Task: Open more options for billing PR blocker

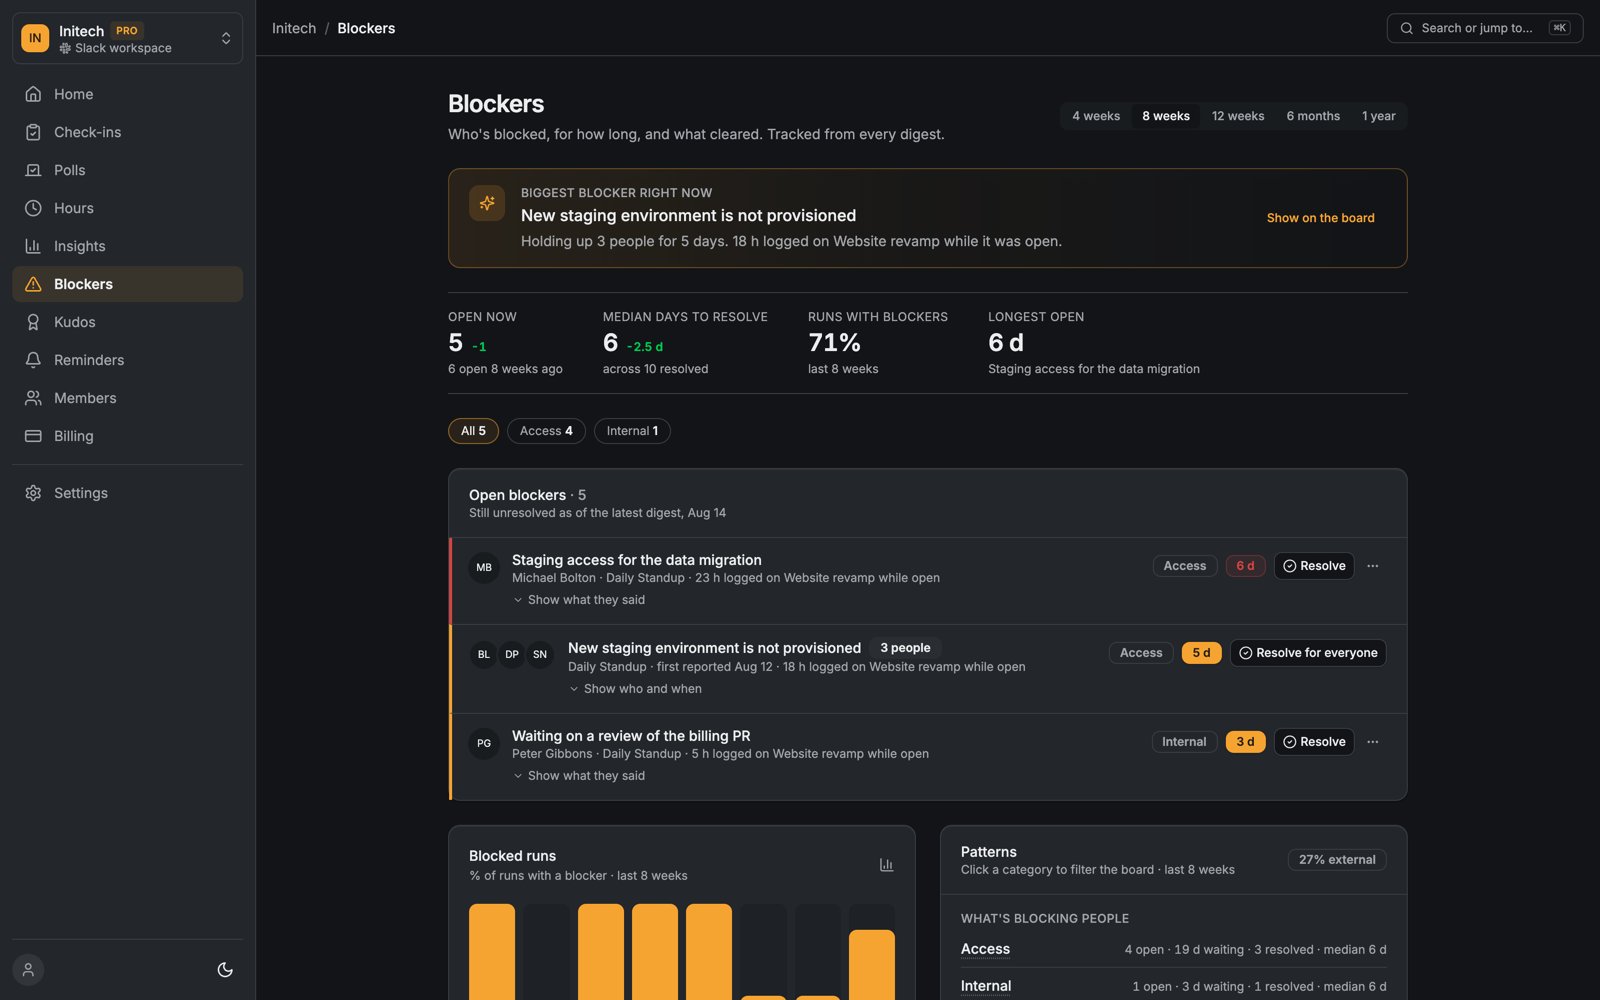Action: point(1373,742)
